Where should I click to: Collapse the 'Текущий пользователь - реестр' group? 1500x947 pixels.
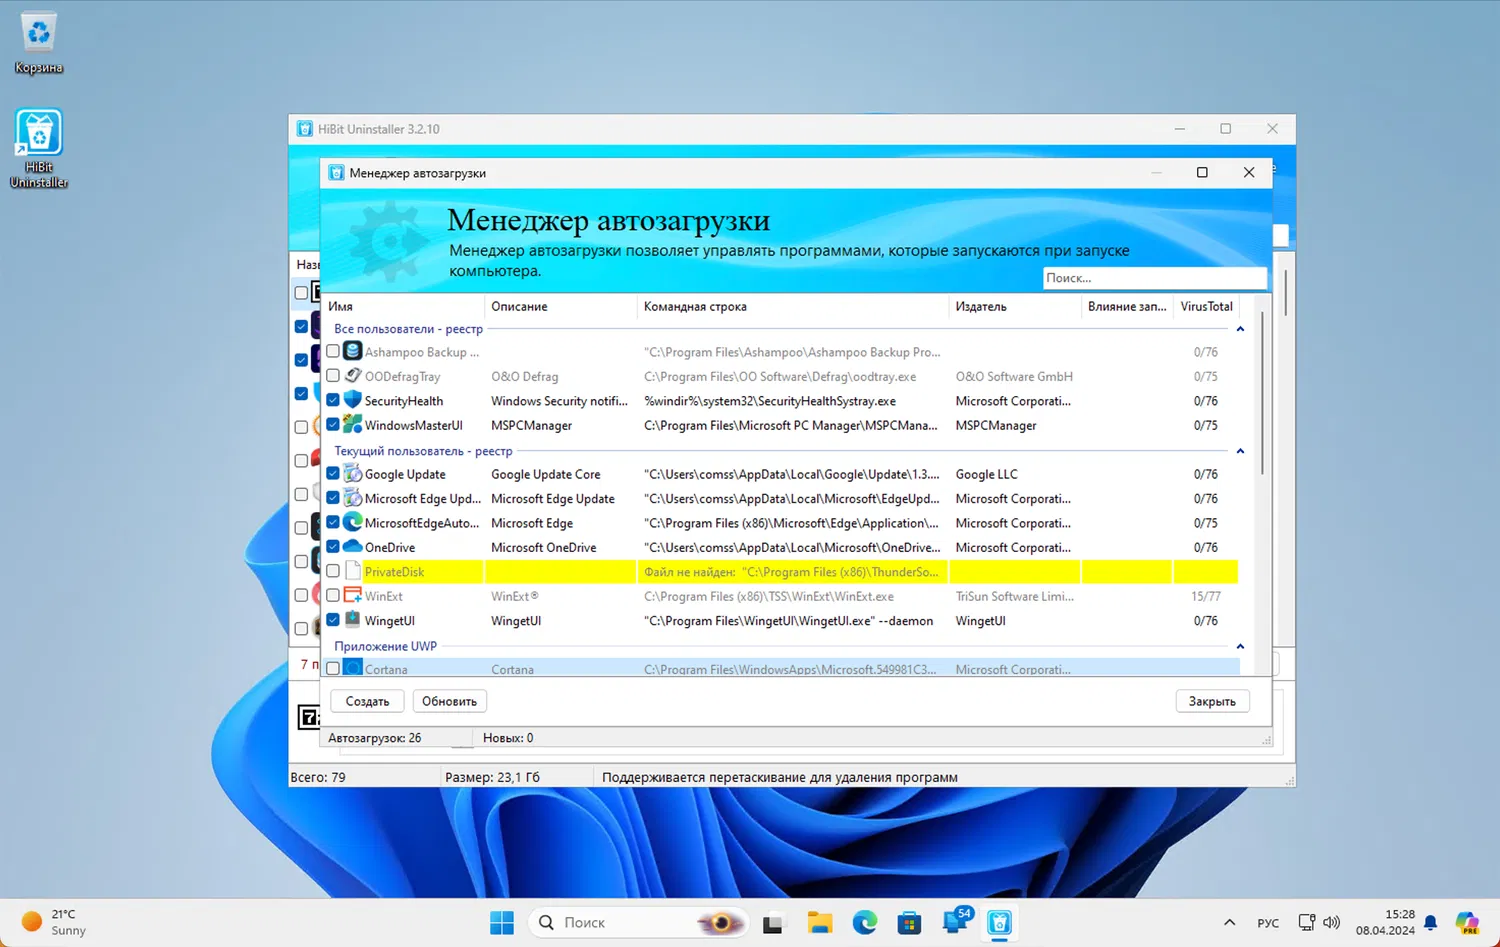pos(1240,451)
